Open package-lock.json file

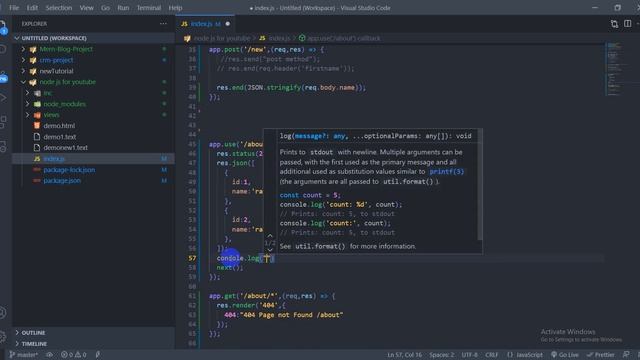[69, 170]
